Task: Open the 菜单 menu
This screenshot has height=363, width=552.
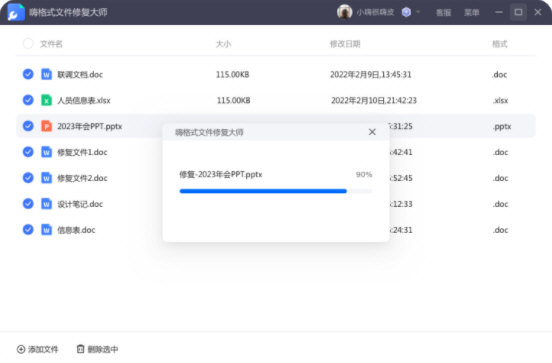Action: 471,12
